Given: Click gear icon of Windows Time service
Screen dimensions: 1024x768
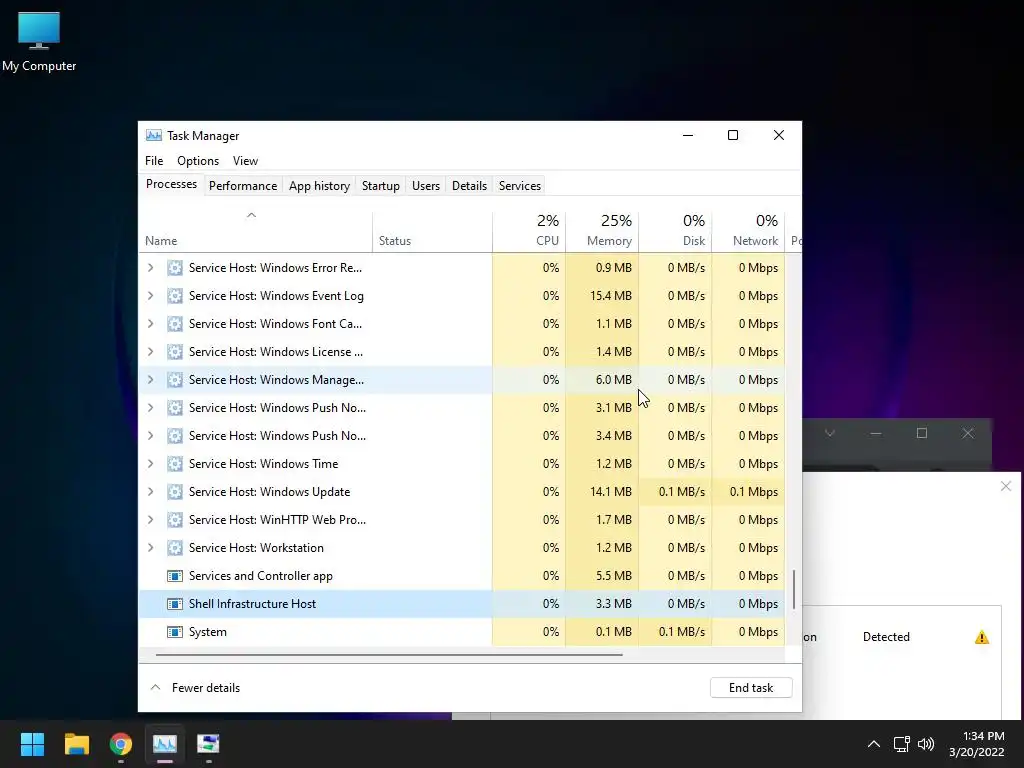Looking at the screenshot, I should point(174,464).
